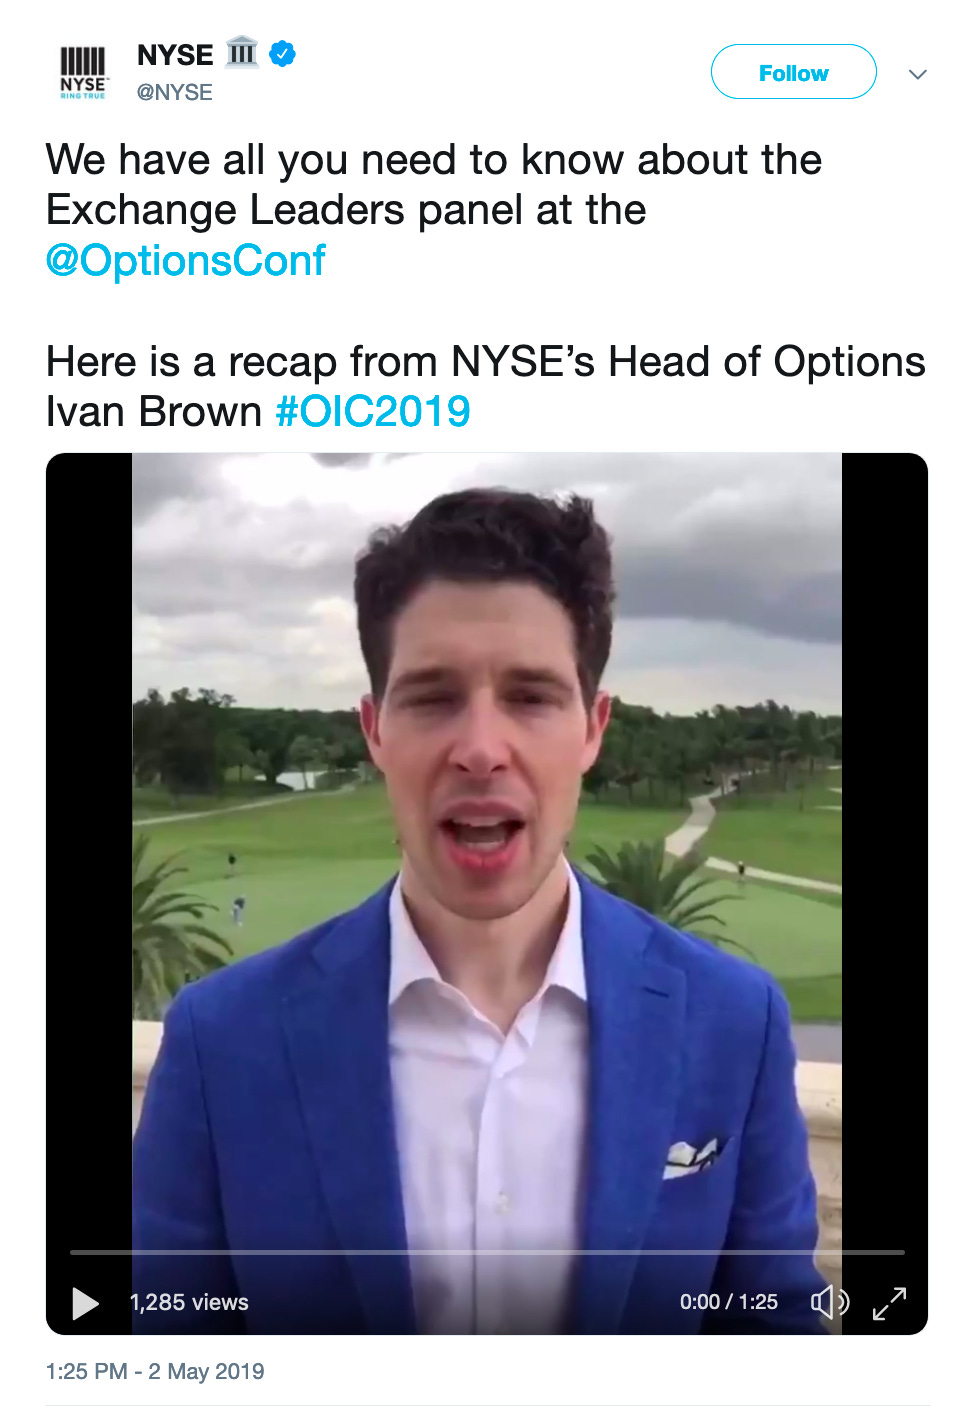Open the tweet options chevron menu
This screenshot has width=978, height=1406.
(x=918, y=74)
